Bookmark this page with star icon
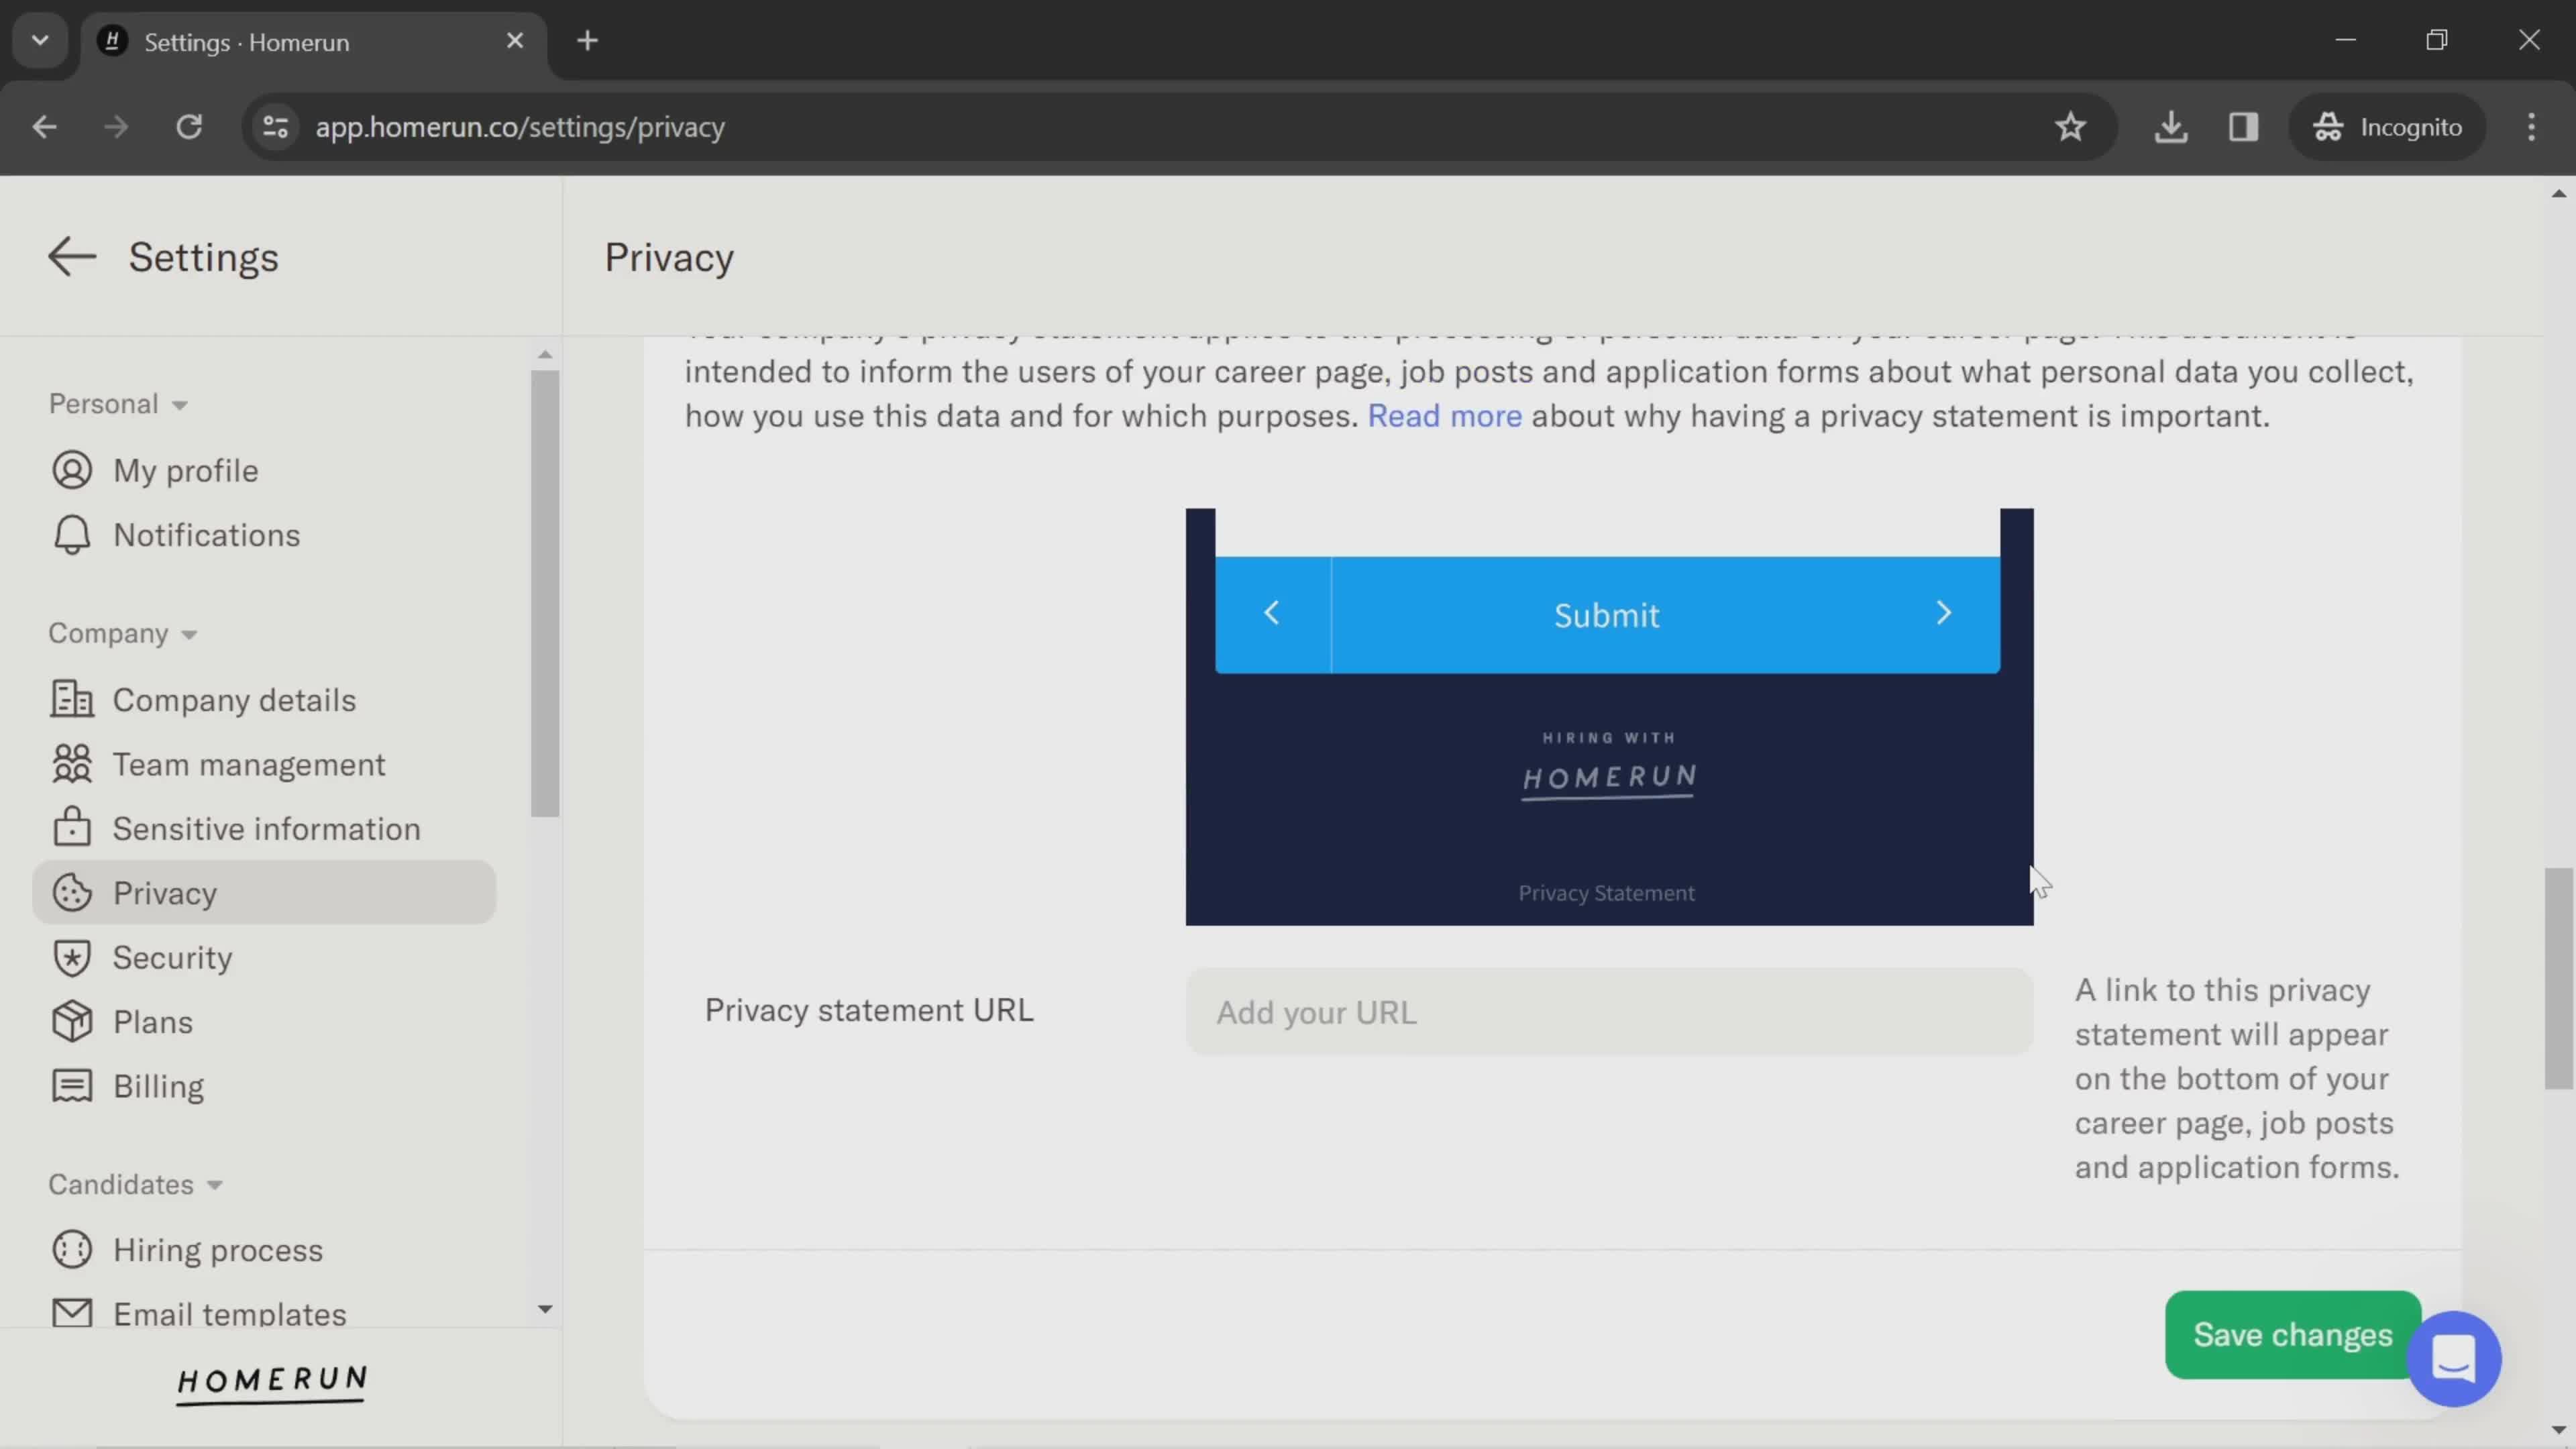Screen dimensions: 2576x1449 (x=2070, y=127)
